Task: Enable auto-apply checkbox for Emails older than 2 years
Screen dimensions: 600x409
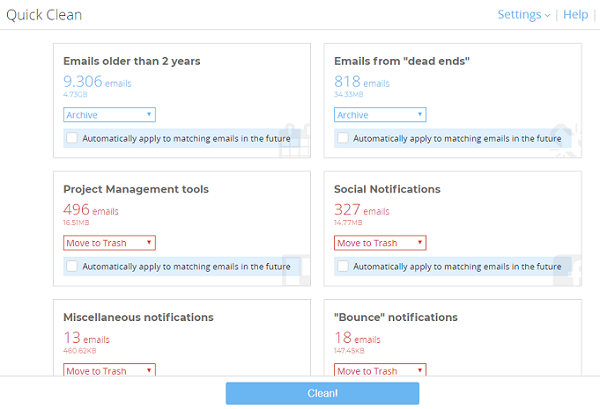Action: [72, 139]
